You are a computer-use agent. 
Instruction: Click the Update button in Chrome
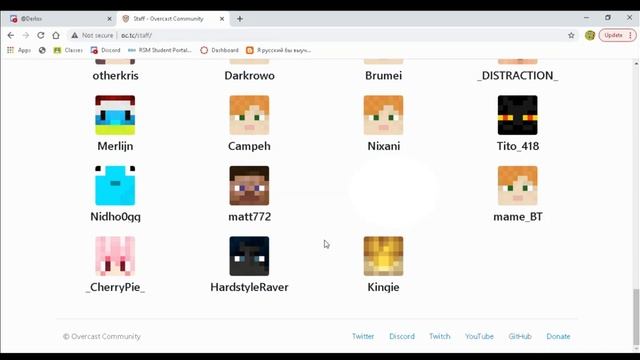(x=617, y=36)
